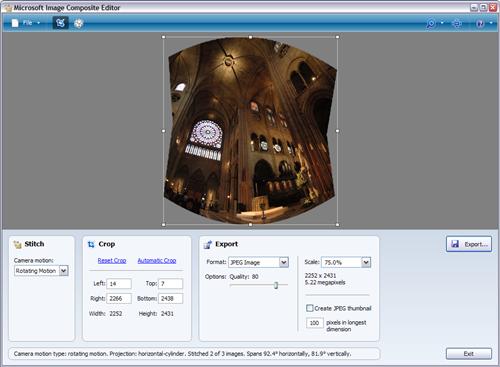Click the thumbnail pixel size field
Screen dimensions: 500x367
point(314,323)
